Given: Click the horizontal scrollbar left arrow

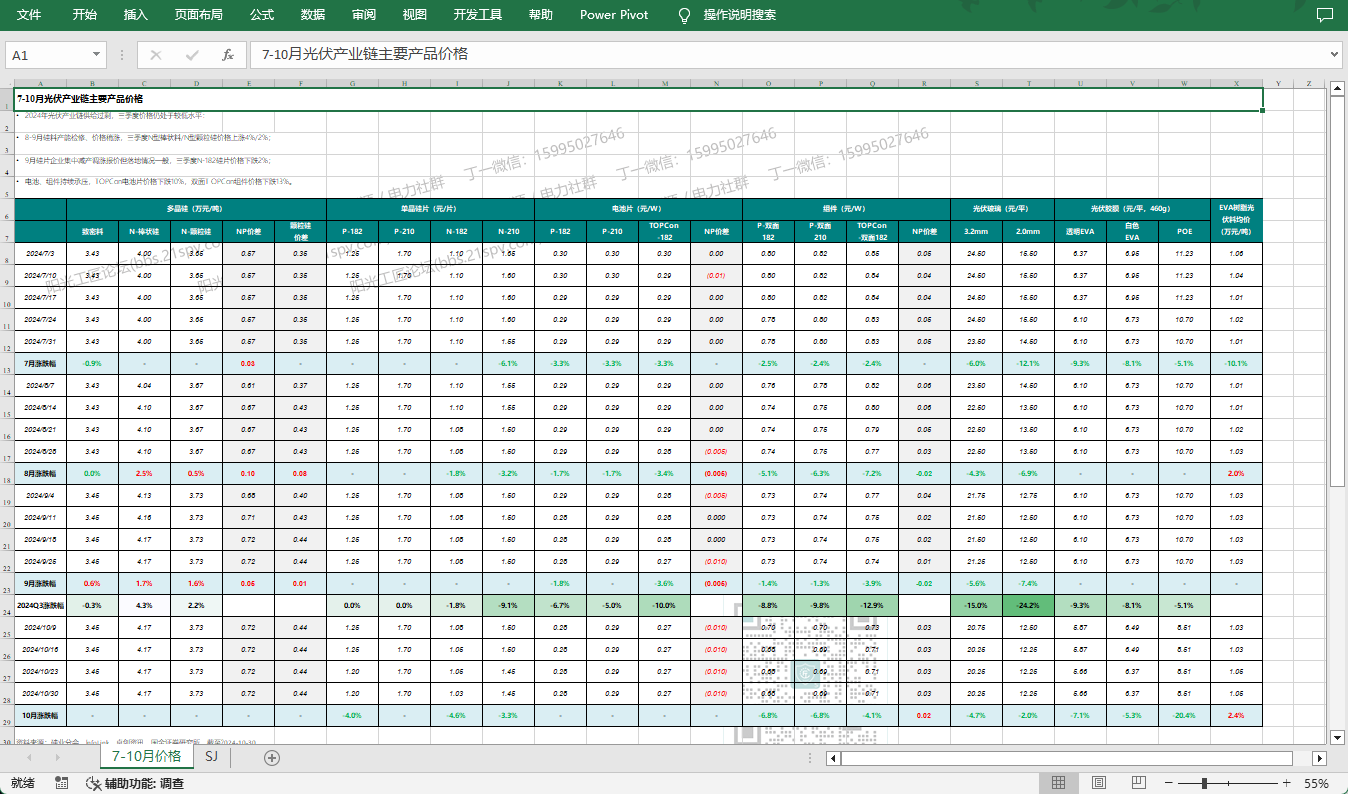Looking at the screenshot, I should pos(833,759).
